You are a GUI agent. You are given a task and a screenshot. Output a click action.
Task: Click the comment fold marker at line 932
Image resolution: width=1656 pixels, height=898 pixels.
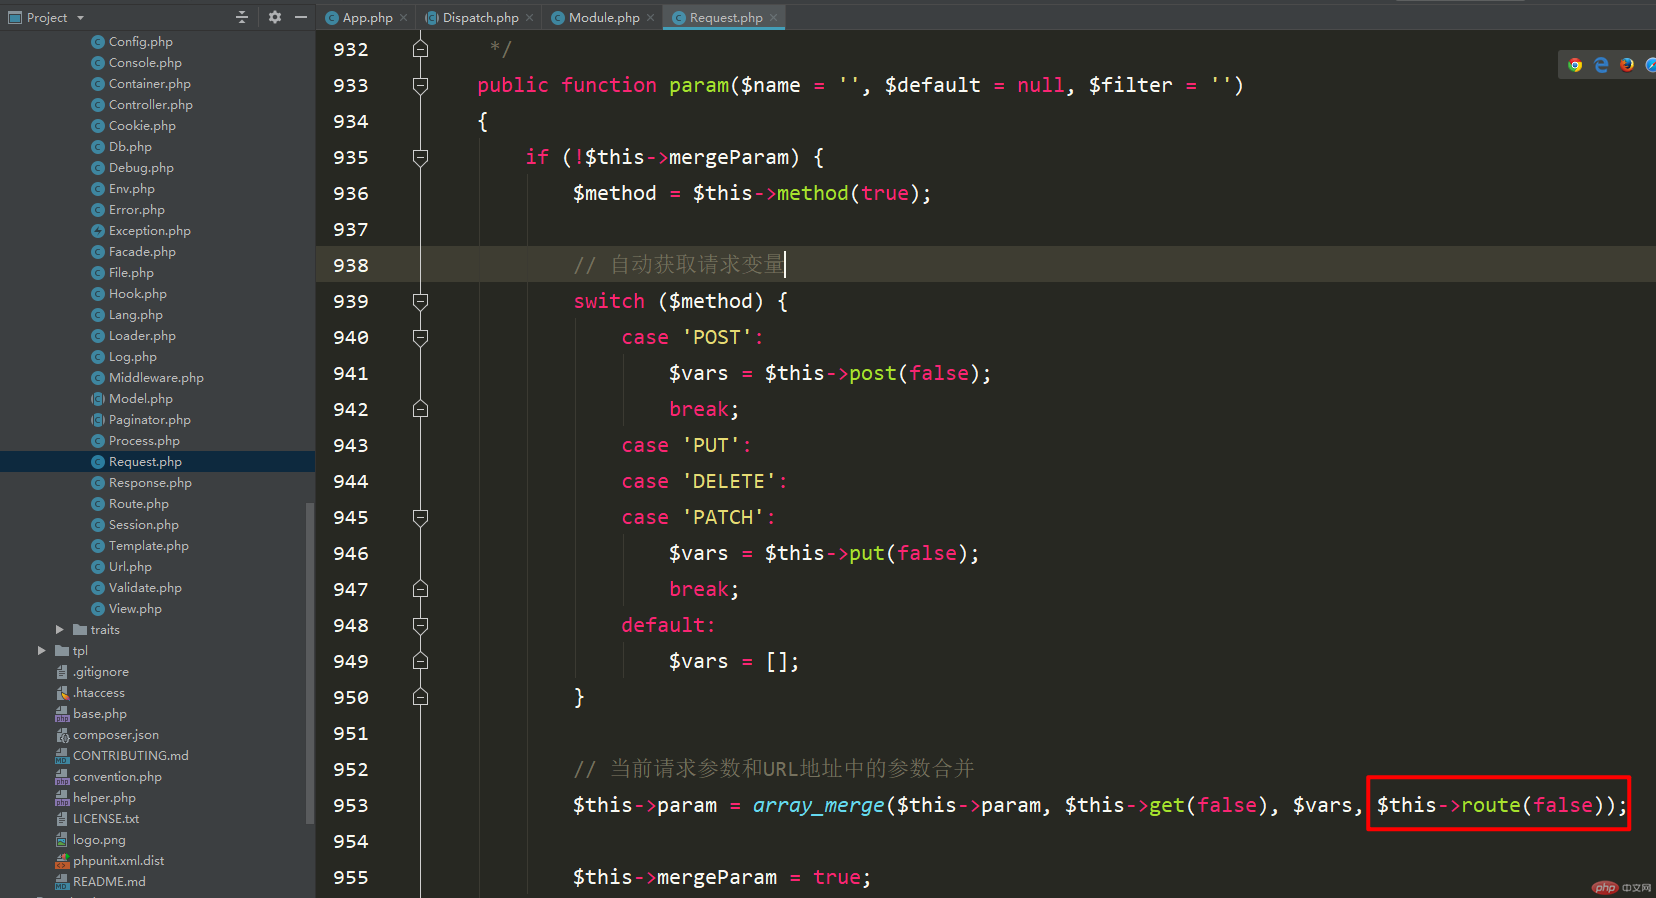point(421,49)
